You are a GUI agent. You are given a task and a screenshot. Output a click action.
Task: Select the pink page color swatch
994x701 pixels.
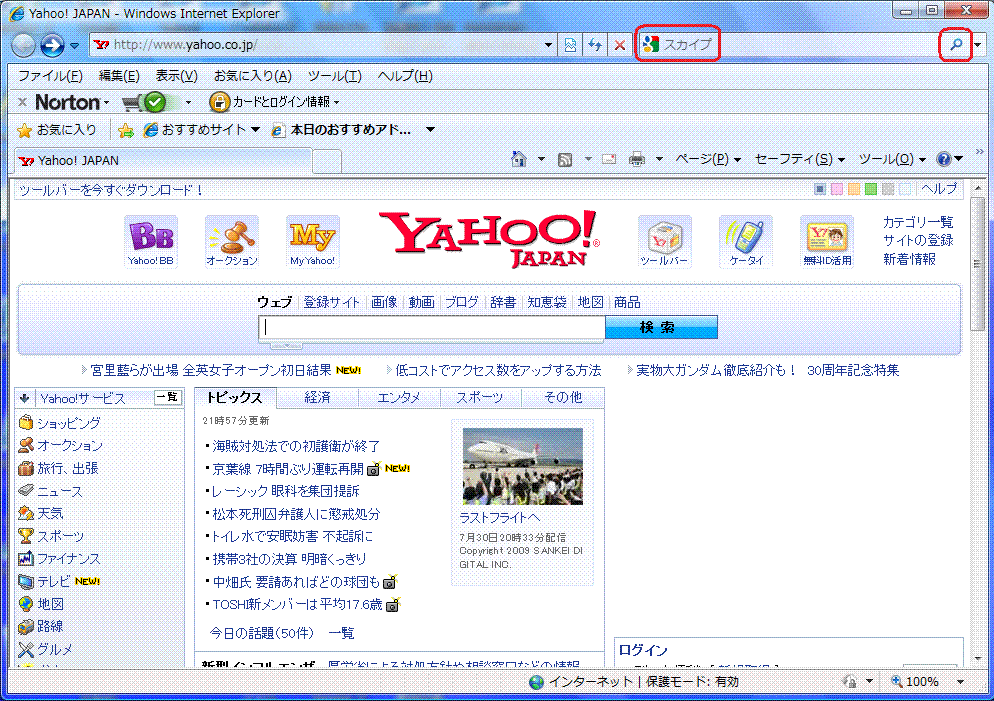[x=837, y=190]
